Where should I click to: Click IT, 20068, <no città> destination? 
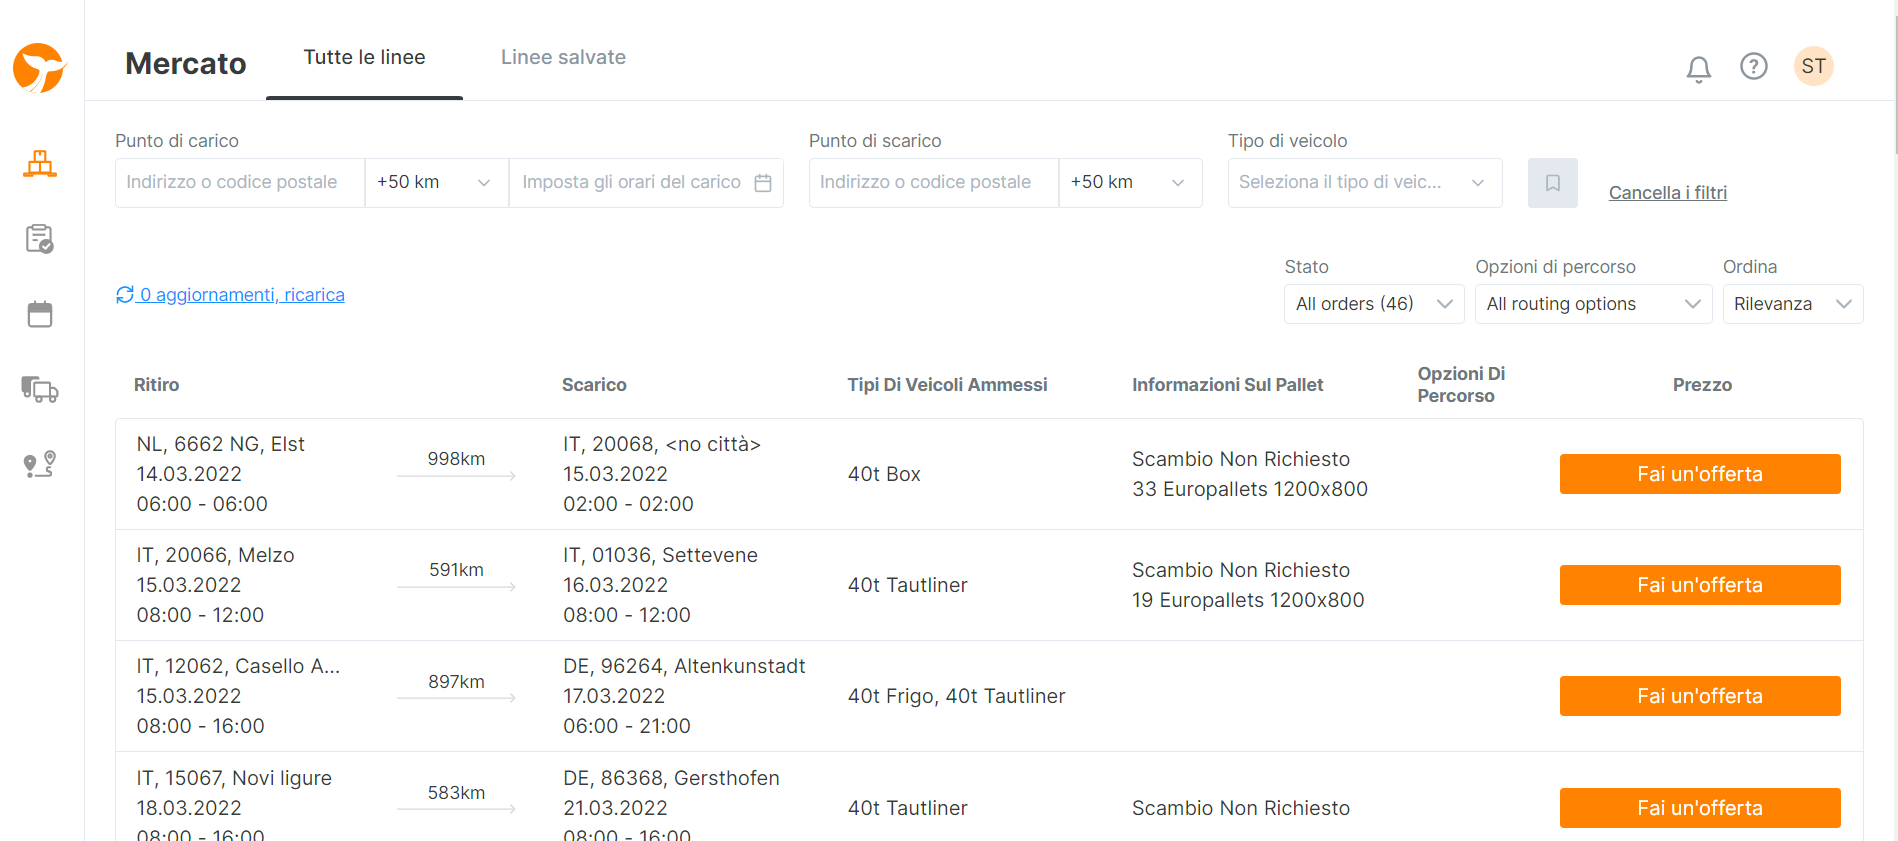pyautogui.click(x=661, y=444)
